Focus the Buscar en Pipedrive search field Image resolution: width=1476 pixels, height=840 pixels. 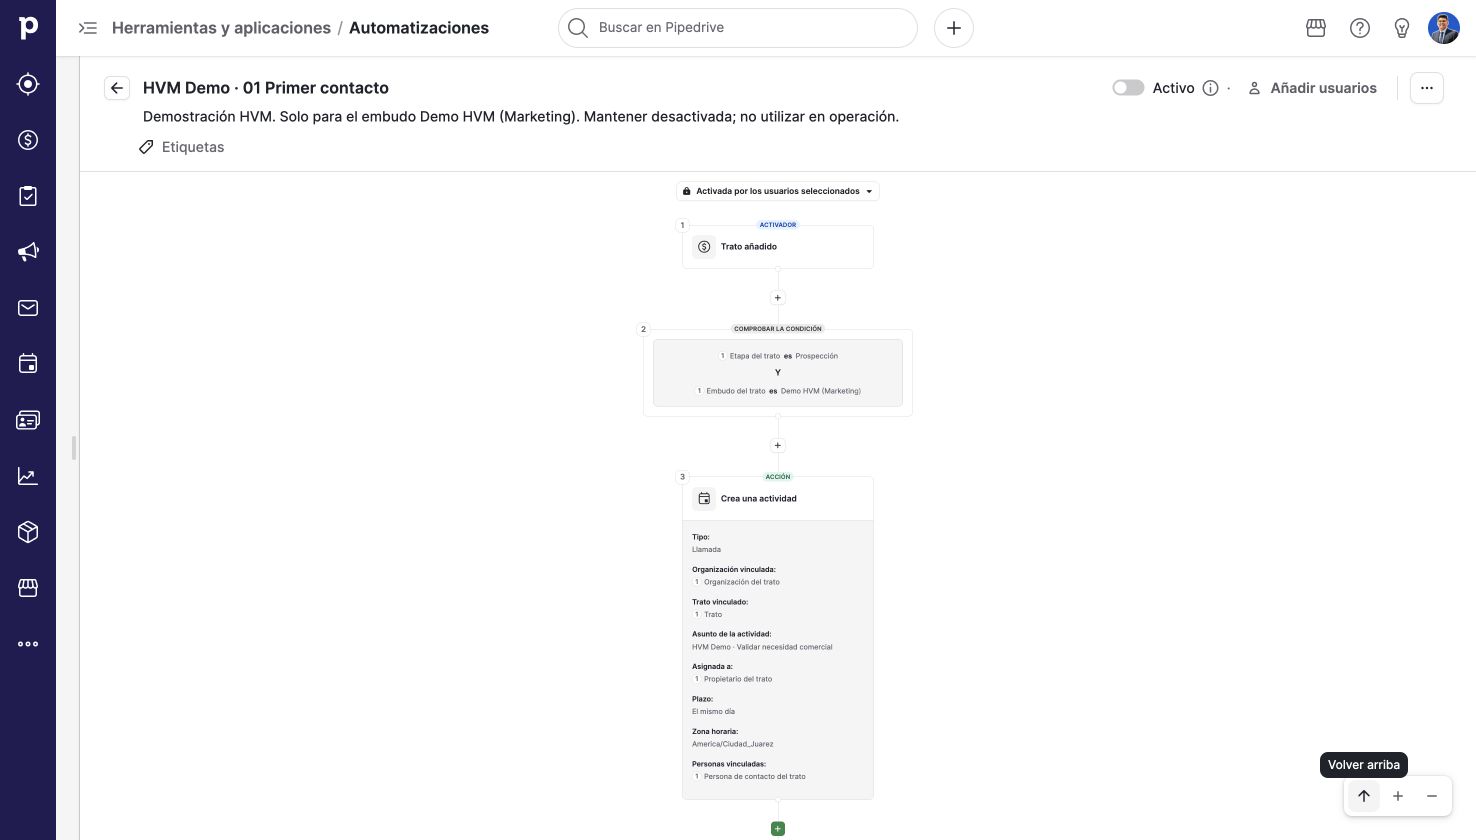tap(738, 28)
